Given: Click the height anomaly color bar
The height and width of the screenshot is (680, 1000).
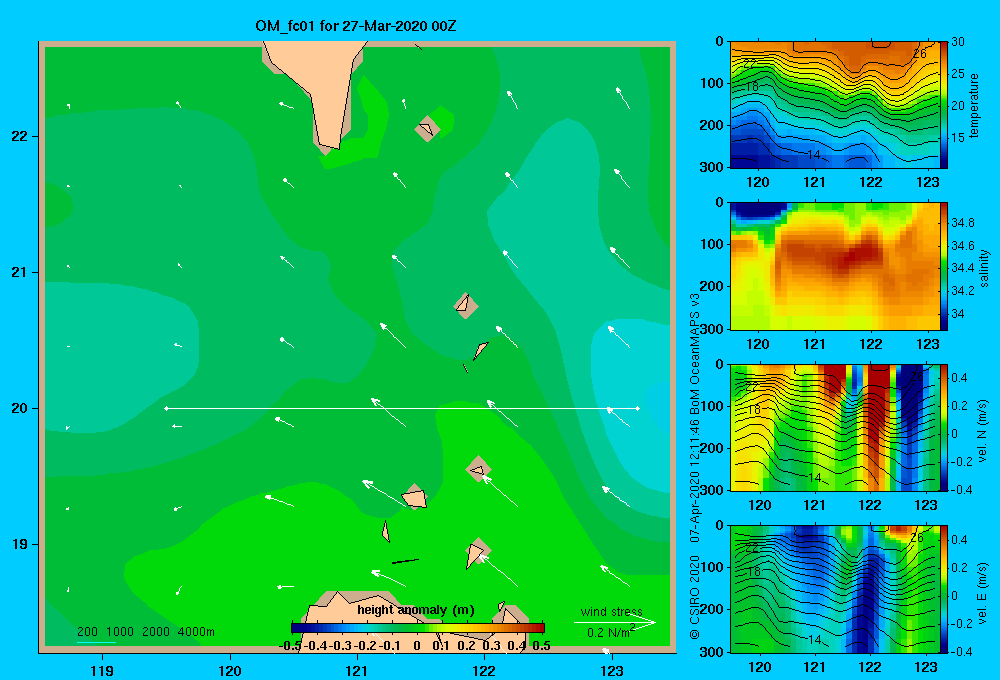Looking at the screenshot, I should pyautogui.click(x=418, y=628).
